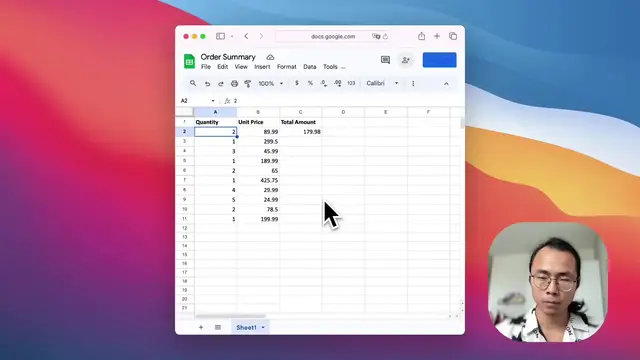Select column C header
Viewport: 640px width, 360px height.
(300, 112)
